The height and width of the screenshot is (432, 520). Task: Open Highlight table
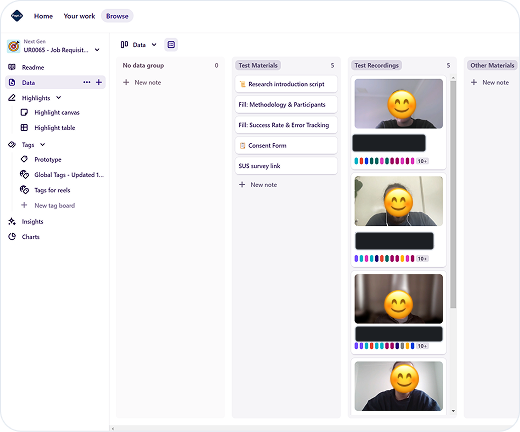point(55,128)
